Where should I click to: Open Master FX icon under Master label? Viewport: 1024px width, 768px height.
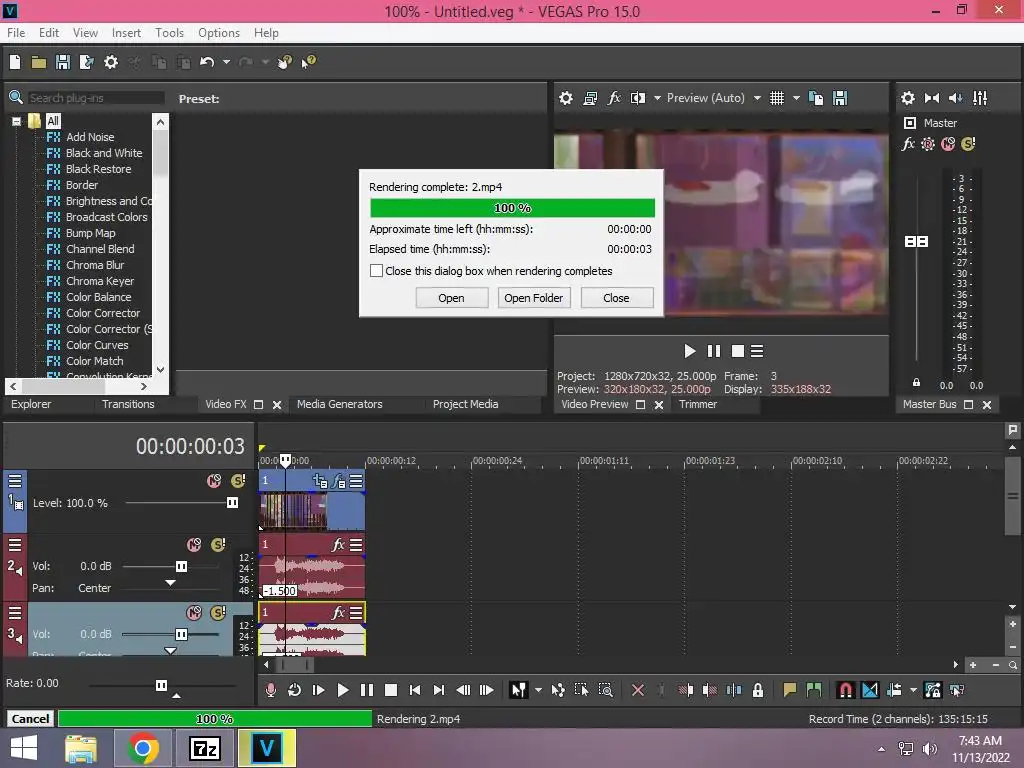908,144
